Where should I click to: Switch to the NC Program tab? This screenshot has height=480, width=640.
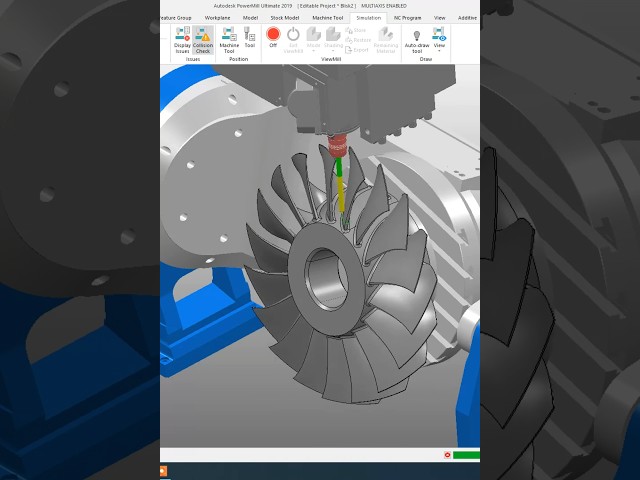coord(407,18)
